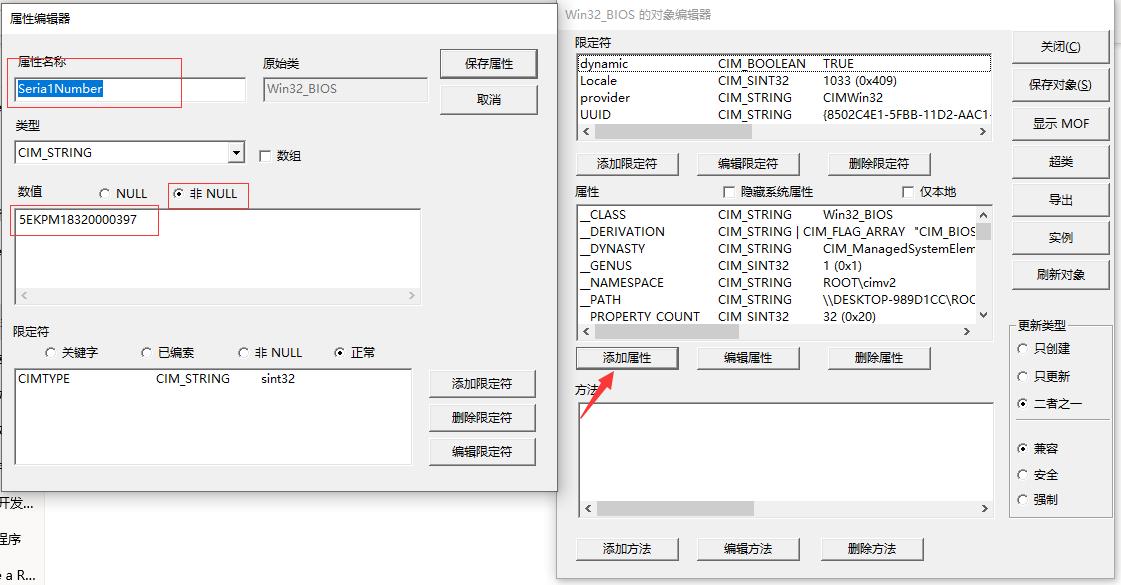Screen dimensions: 1121x585
Task: Click 添加方法 to add a method
Action: (x=627, y=549)
